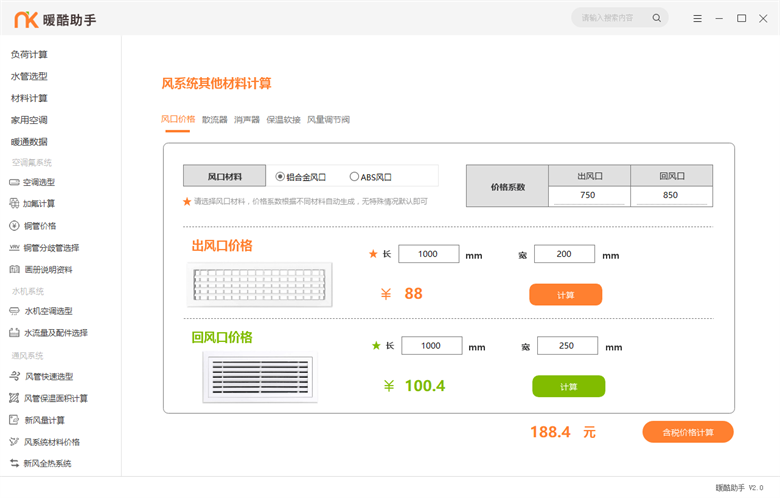
Task: Click the 回风口 length field showing 1000
Action: 431,345
